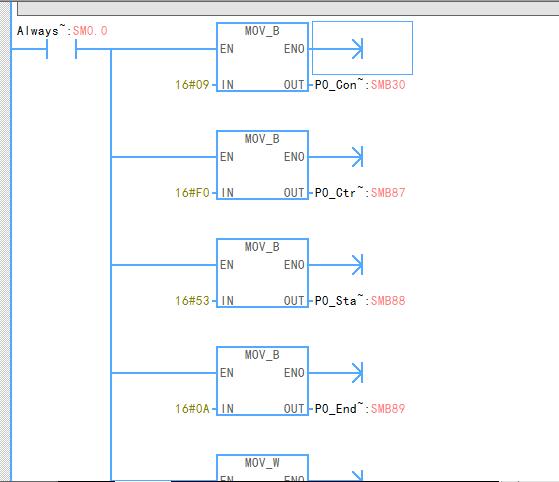Click the ENO arrow of the SMB89 block
Image resolution: width=559 pixels, height=482 pixels.
click(357, 373)
